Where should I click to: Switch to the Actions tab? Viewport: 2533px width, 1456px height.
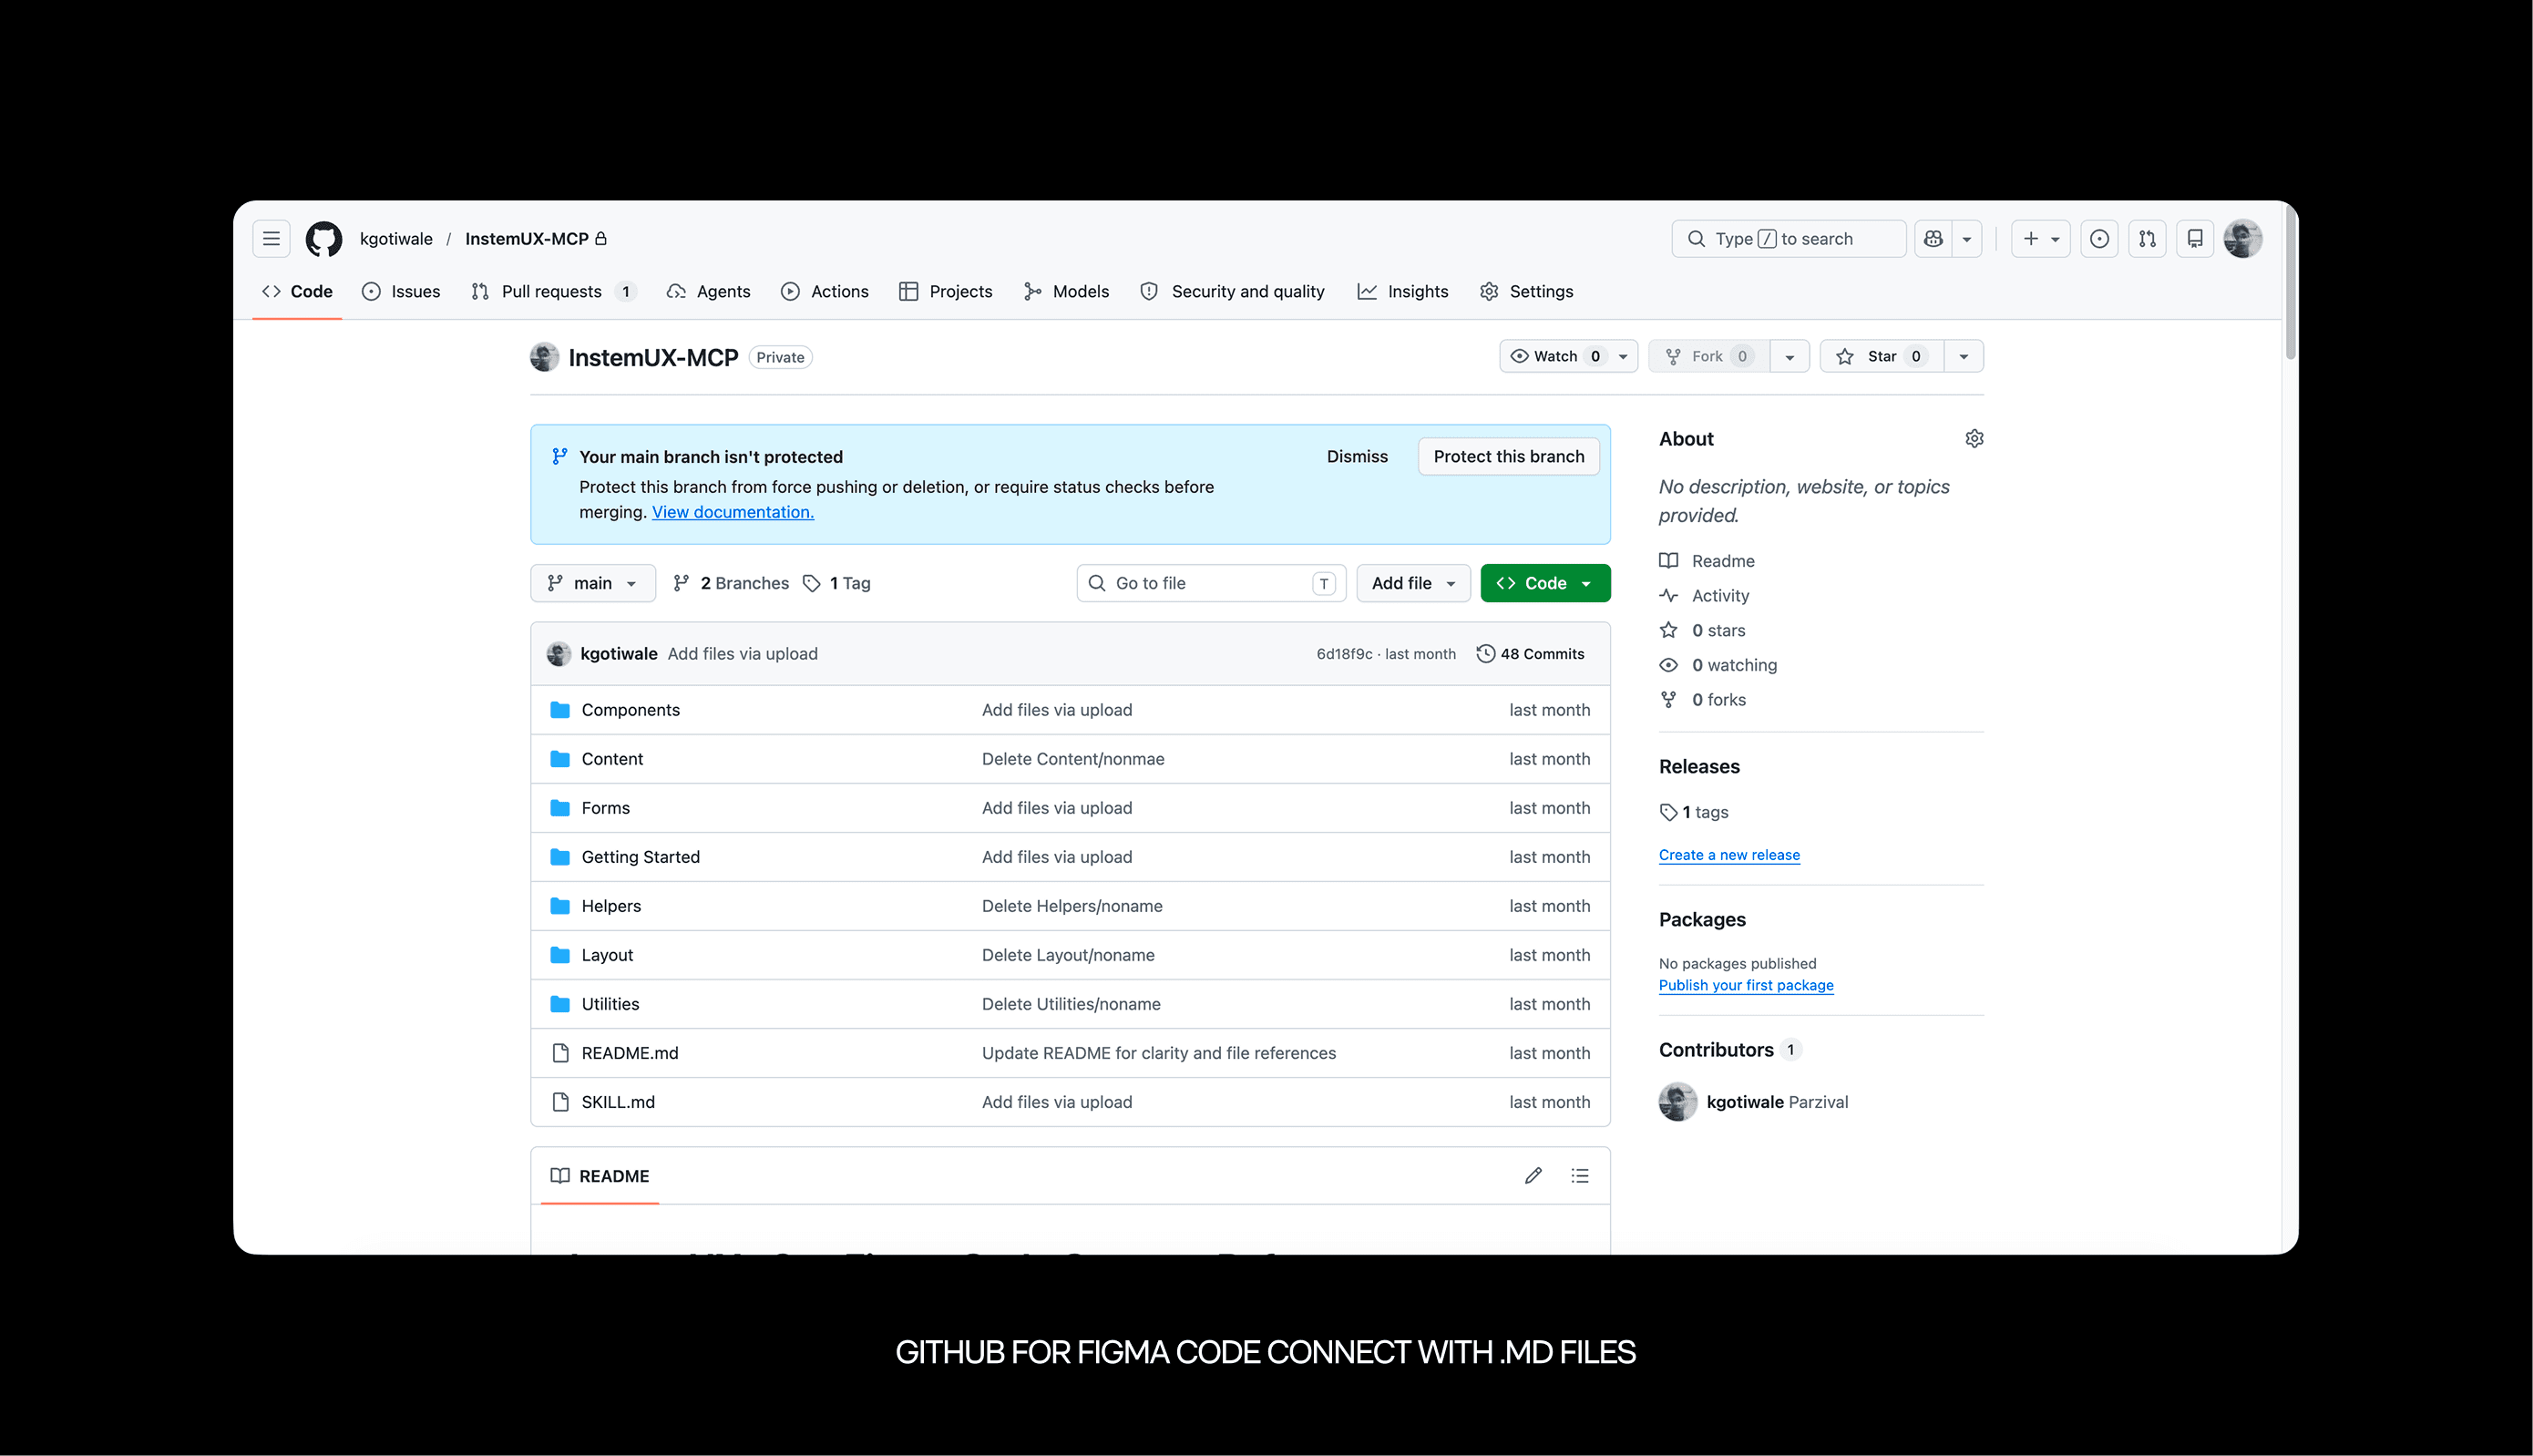pos(825,292)
